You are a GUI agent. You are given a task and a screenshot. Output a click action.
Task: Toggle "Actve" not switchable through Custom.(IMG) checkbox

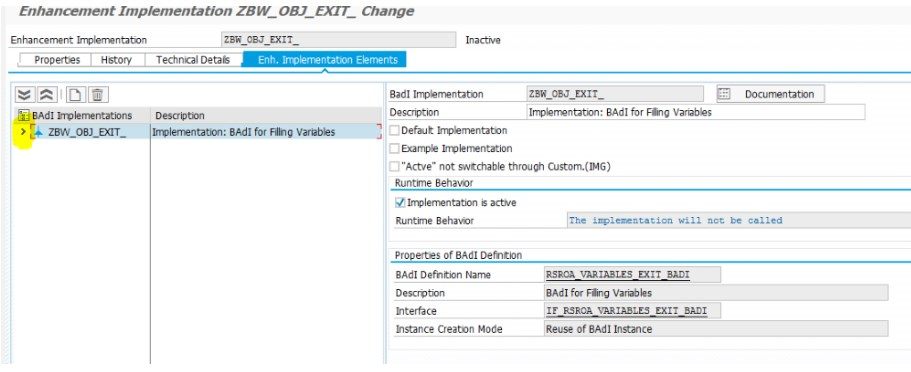tap(394, 166)
